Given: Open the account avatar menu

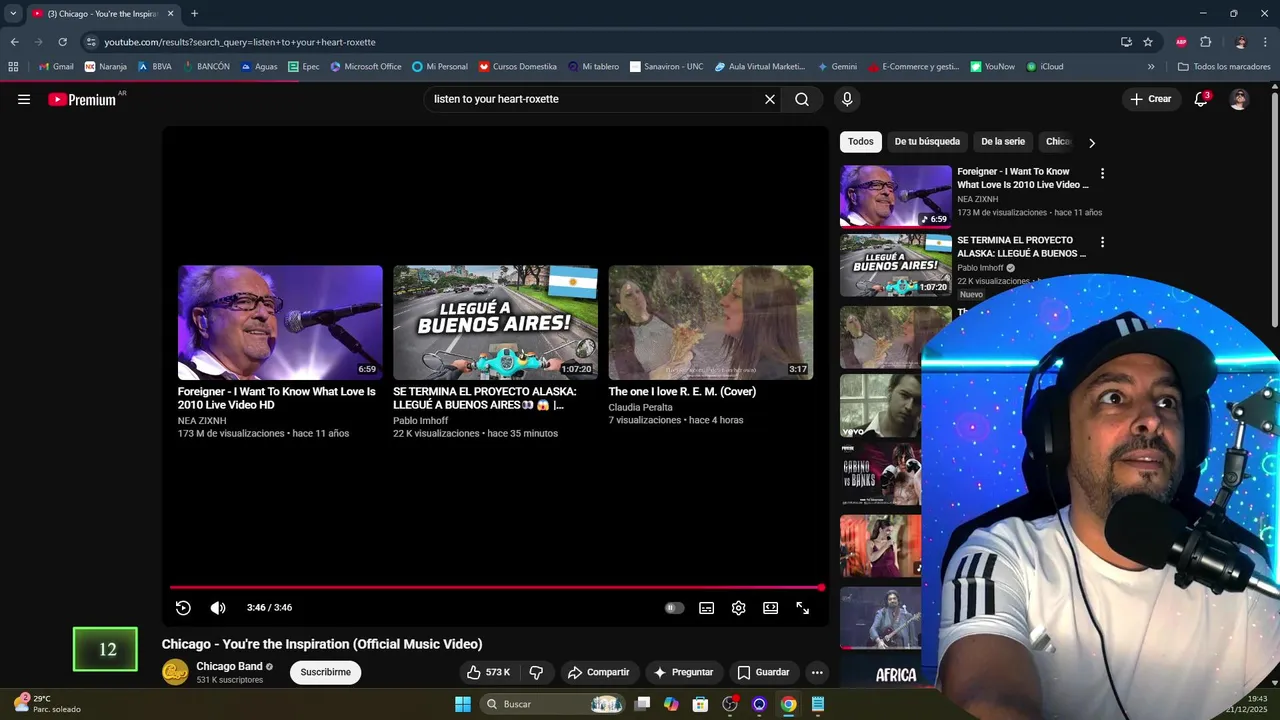Looking at the screenshot, I should pyautogui.click(x=1239, y=99).
